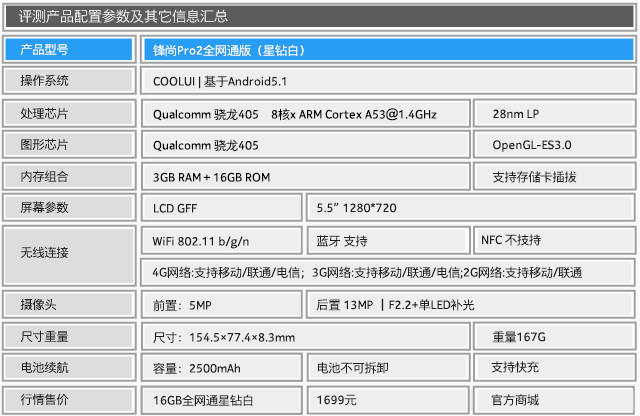Click the WiFi 802.11 b/g/n cell
Image resolution: width=640 pixels, height=416 pixels.
click(x=222, y=240)
